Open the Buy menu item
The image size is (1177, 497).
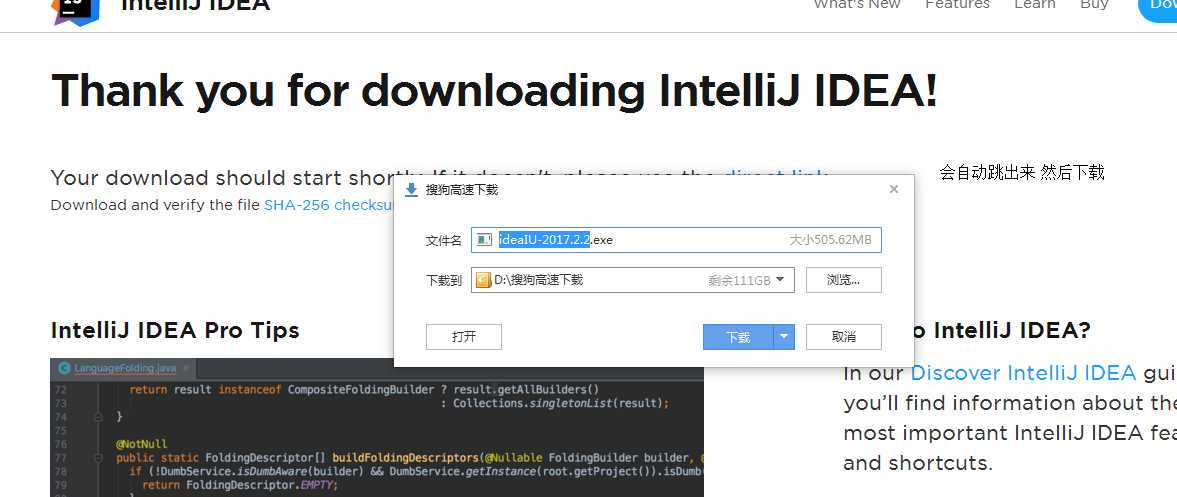click(x=1094, y=5)
